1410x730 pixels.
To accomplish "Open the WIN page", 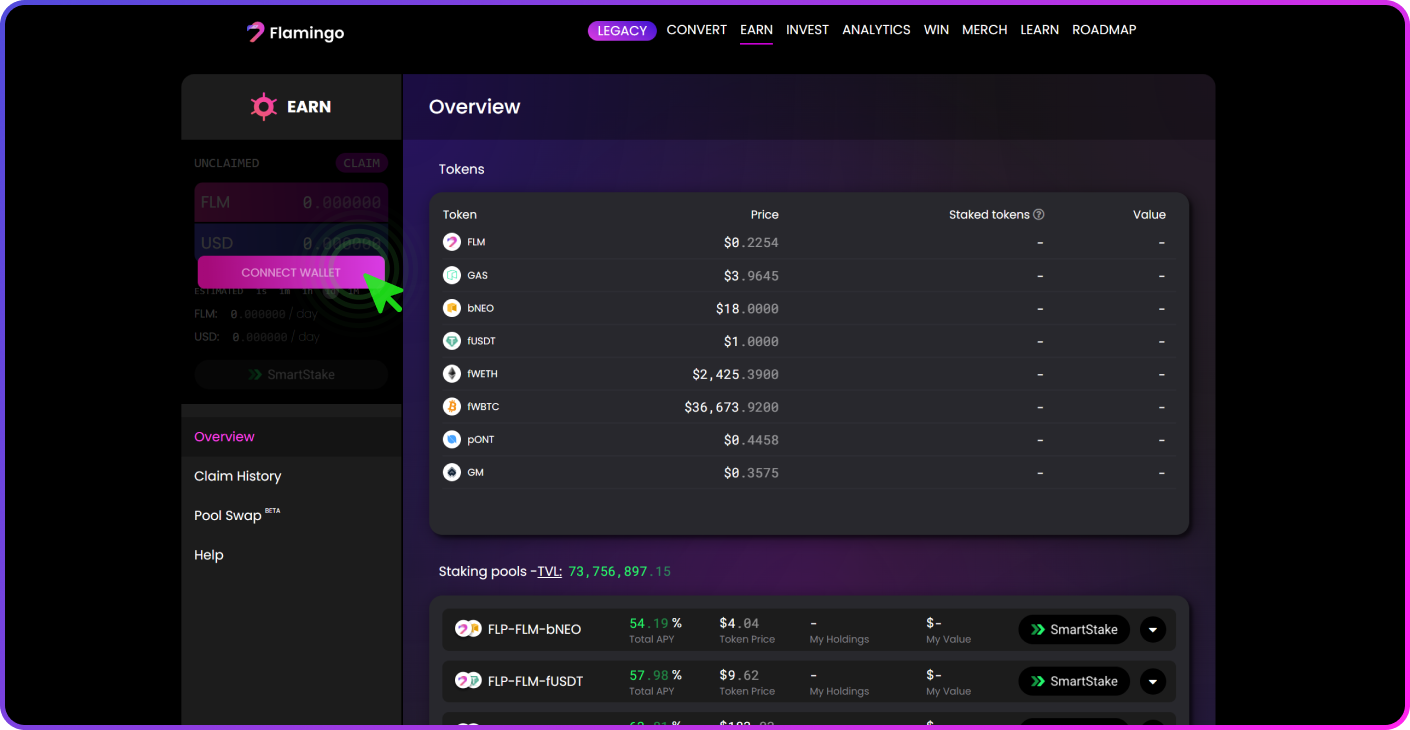I will 936,30.
